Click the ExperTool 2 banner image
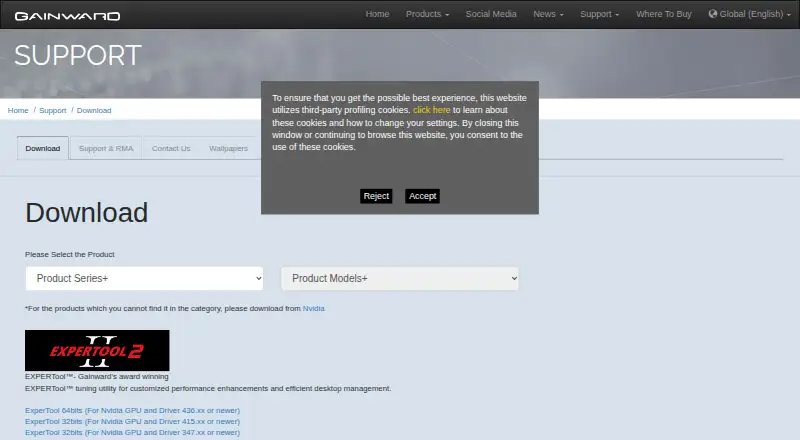The height and width of the screenshot is (440, 800). pyautogui.click(x=97, y=350)
